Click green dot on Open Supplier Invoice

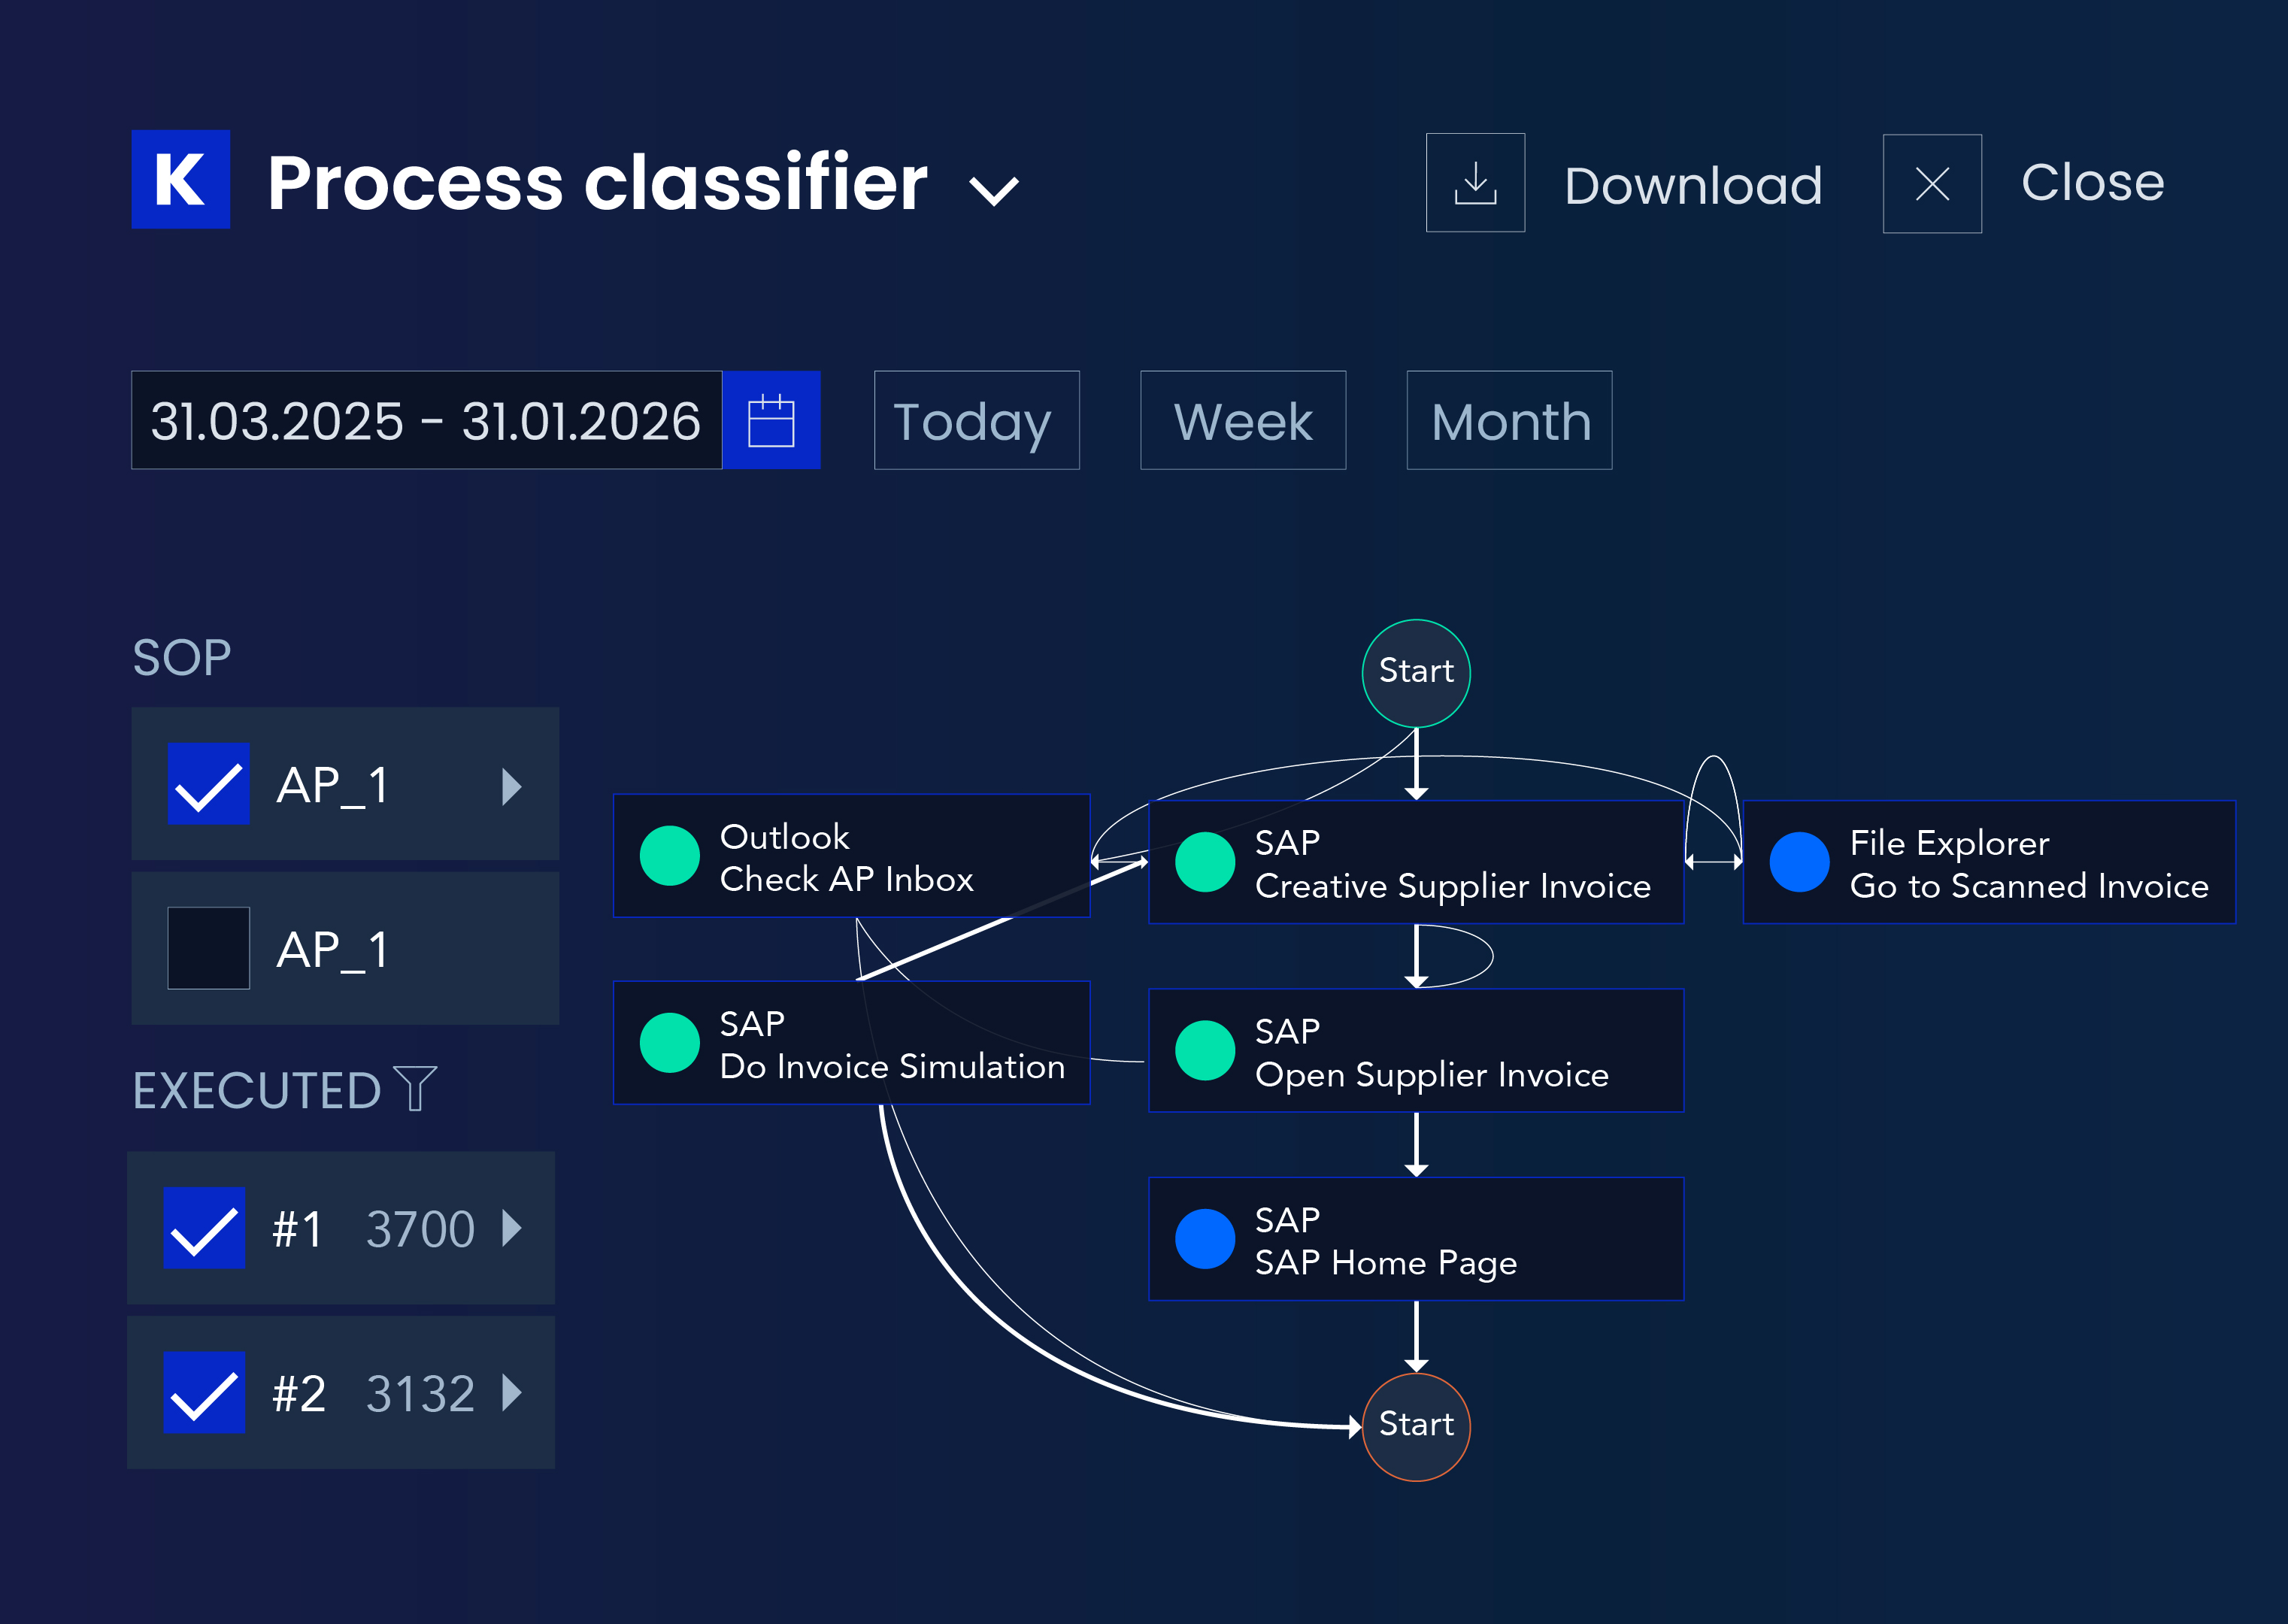coord(1205,1050)
